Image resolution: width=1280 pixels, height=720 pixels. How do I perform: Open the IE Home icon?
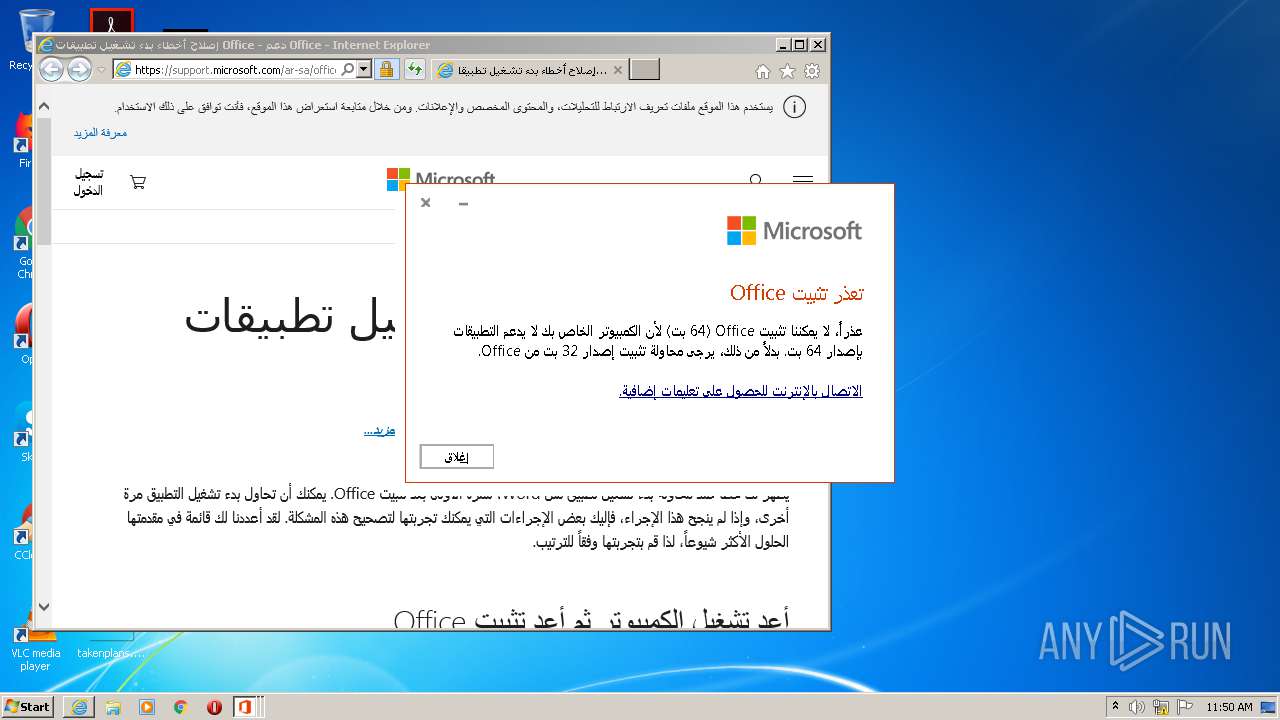tap(763, 71)
